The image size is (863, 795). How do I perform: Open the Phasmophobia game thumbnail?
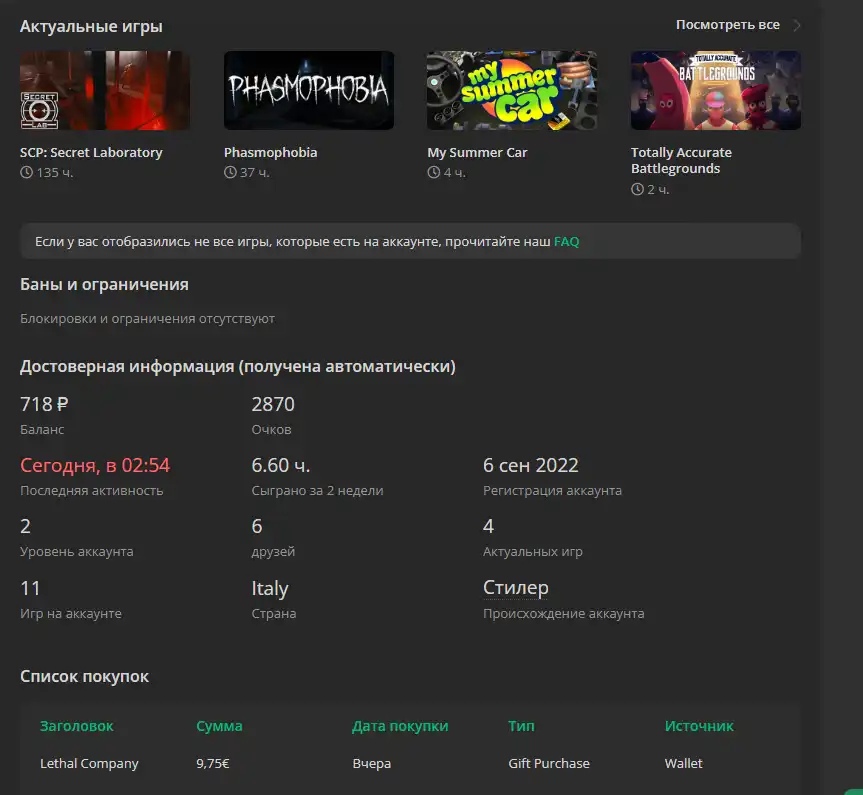click(x=309, y=90)
